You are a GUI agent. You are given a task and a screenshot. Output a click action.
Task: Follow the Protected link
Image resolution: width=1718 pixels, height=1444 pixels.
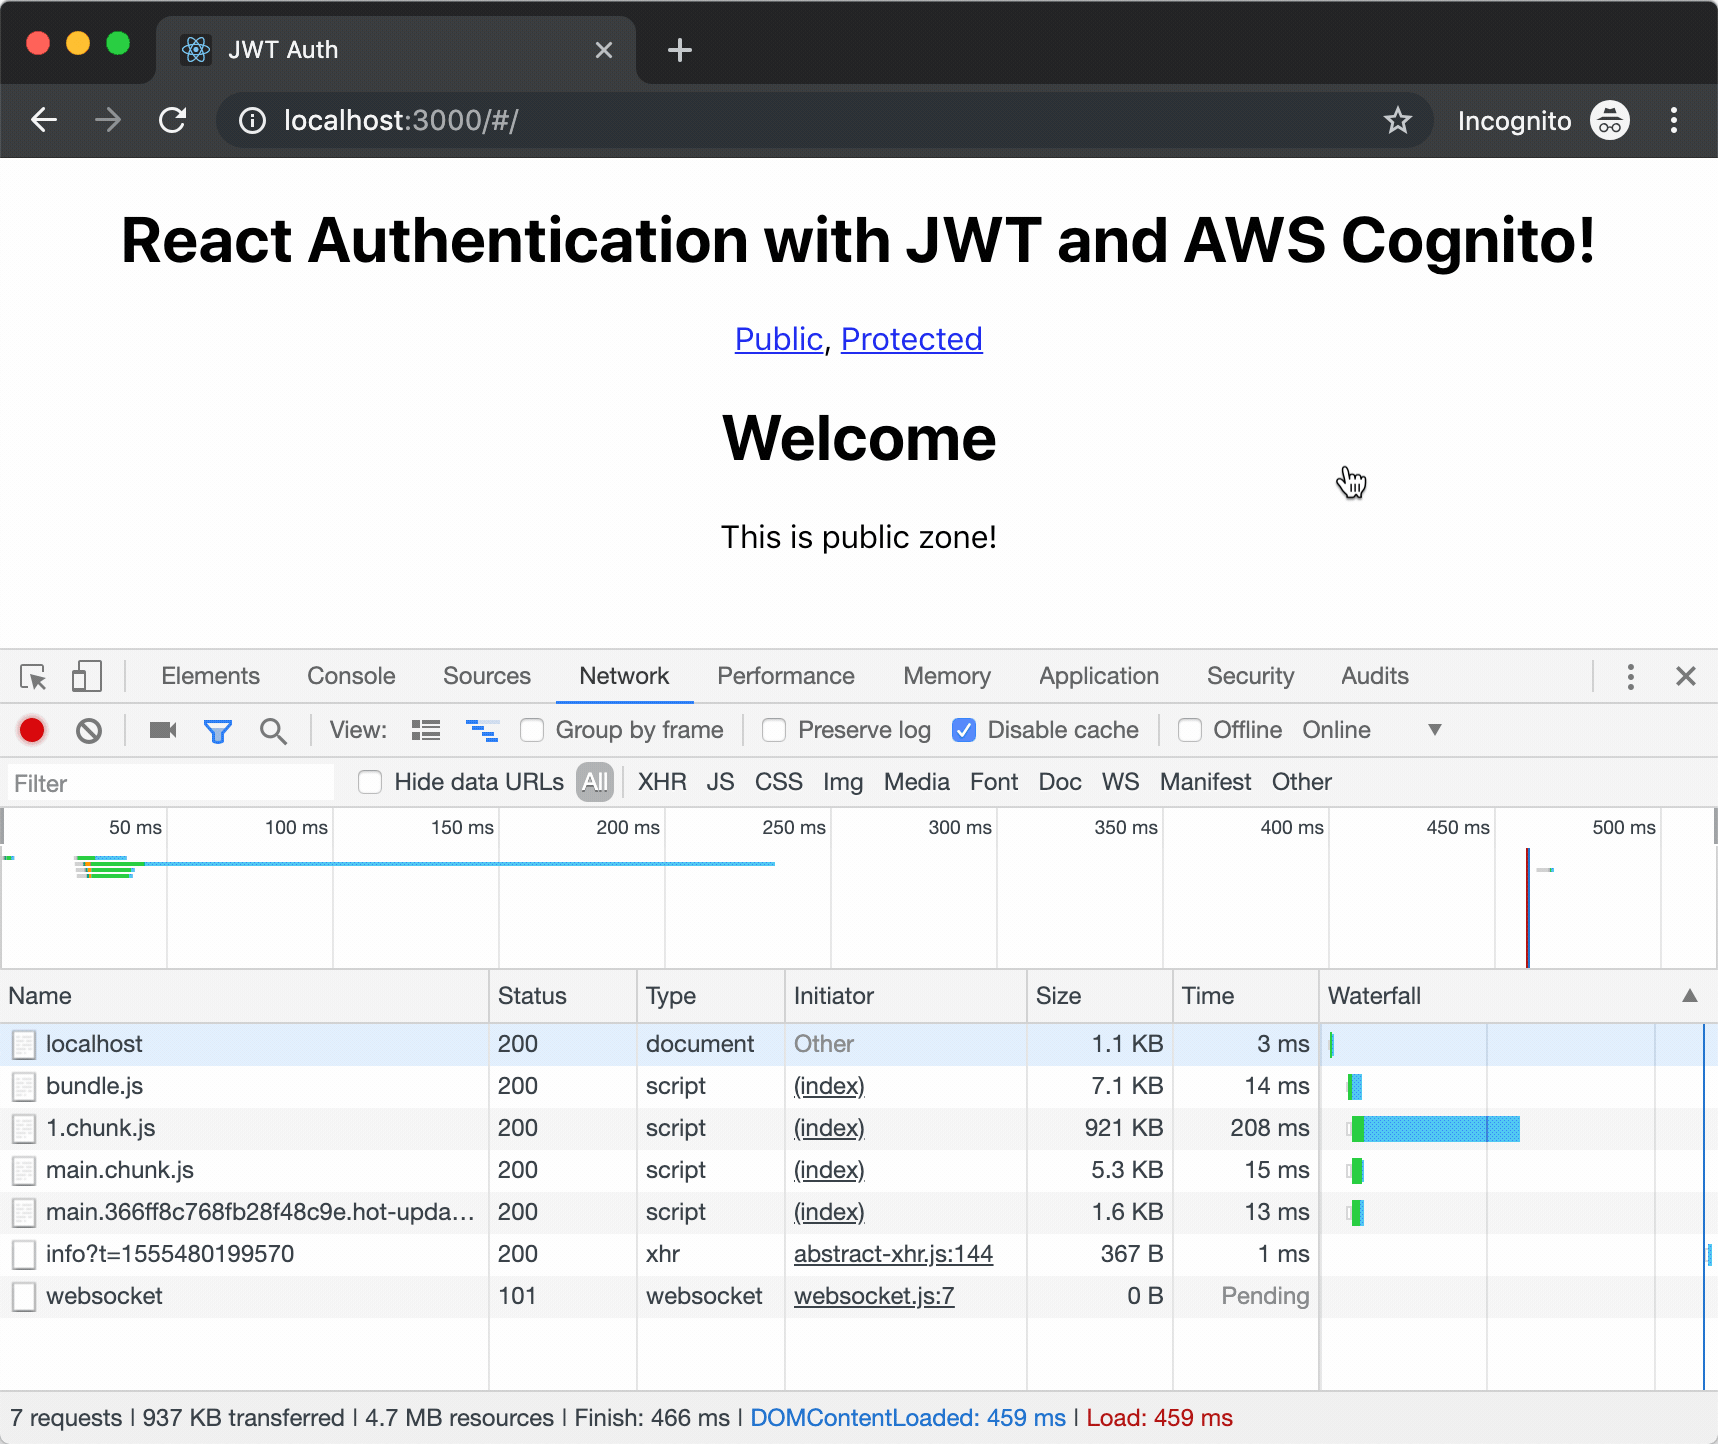pos(912,339)
